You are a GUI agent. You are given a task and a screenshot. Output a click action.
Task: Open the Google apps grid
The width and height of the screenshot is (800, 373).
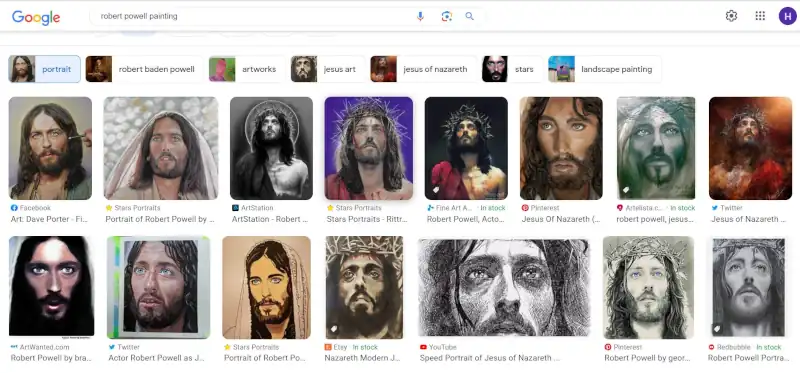point(760,16)
